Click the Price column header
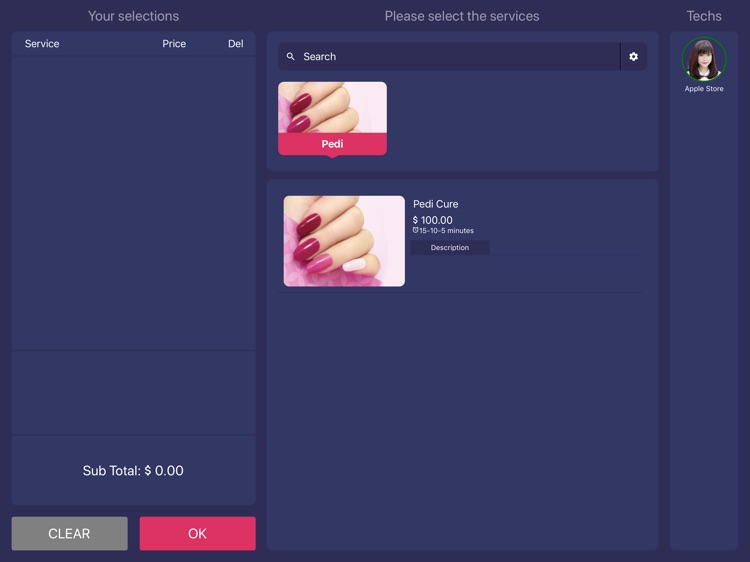 point(174,44)
